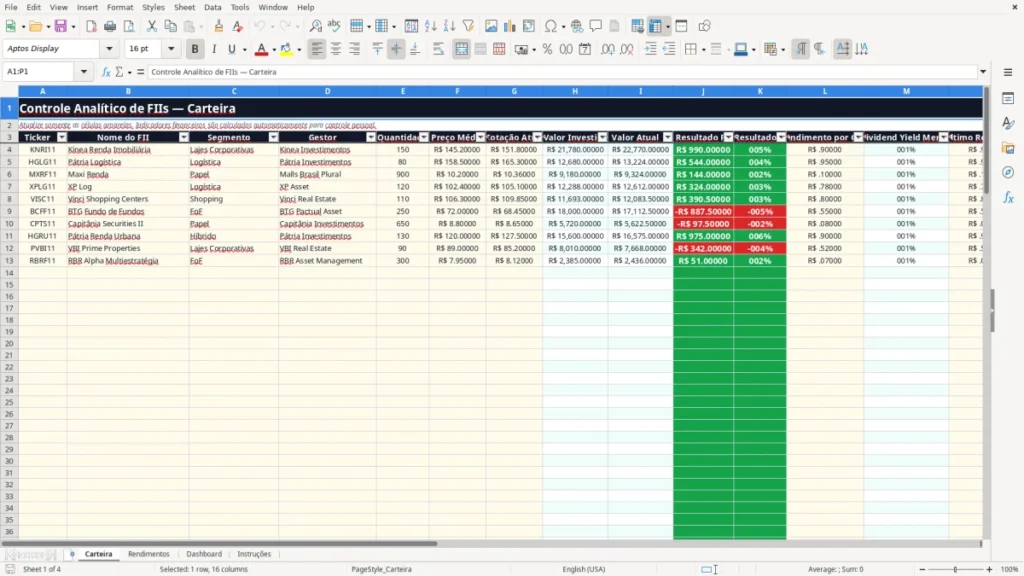The height and width of the screenshot is (576, 1024).
Task: Click the formula input line
Action: [562, 72]
